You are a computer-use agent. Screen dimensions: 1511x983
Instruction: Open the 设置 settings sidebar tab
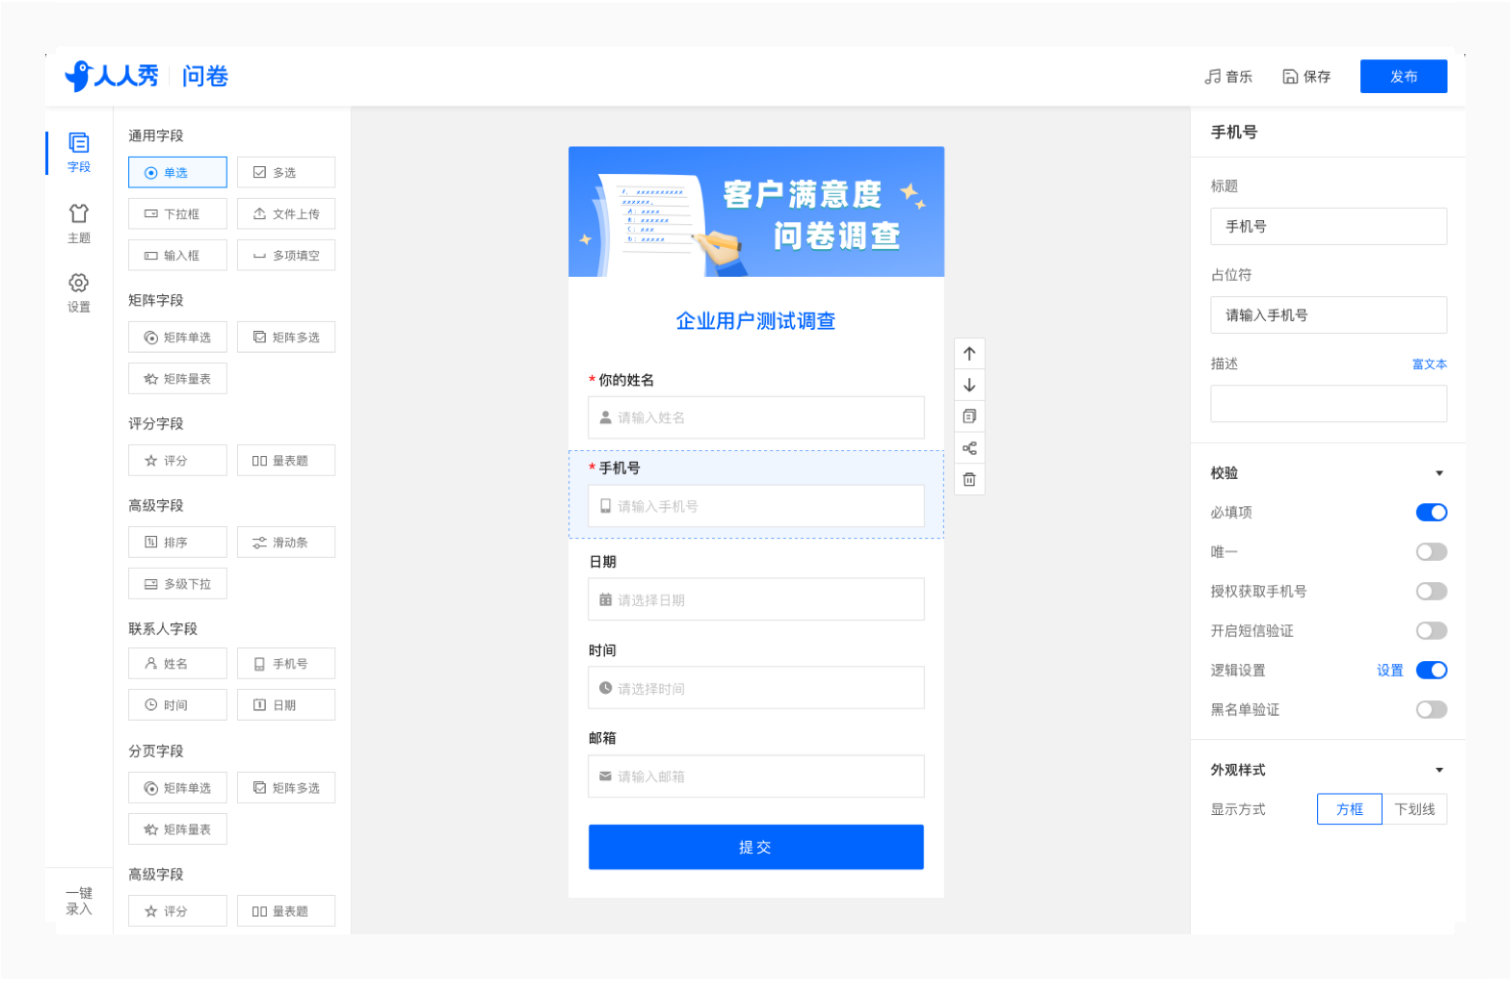pos(79,293)
